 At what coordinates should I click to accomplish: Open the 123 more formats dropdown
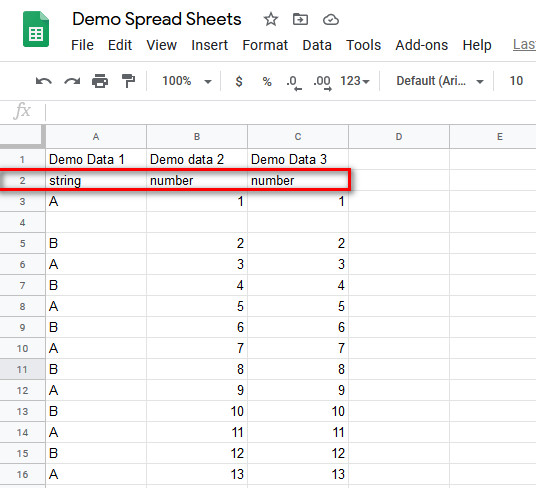tap(355, 81)
